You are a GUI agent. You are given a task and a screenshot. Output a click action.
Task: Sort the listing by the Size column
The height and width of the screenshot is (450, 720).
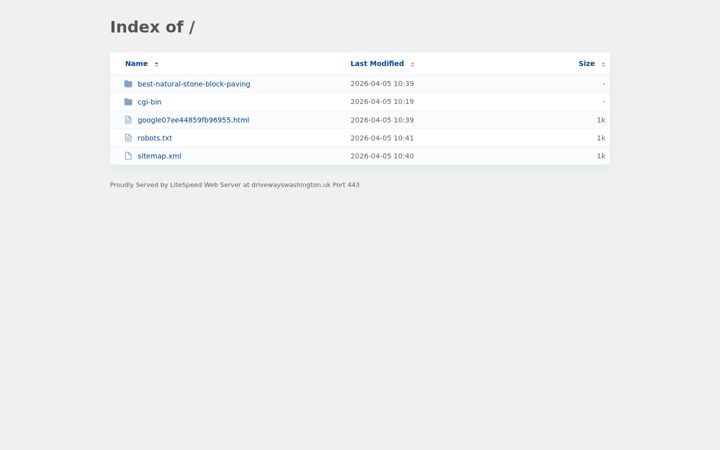(586, 63)
